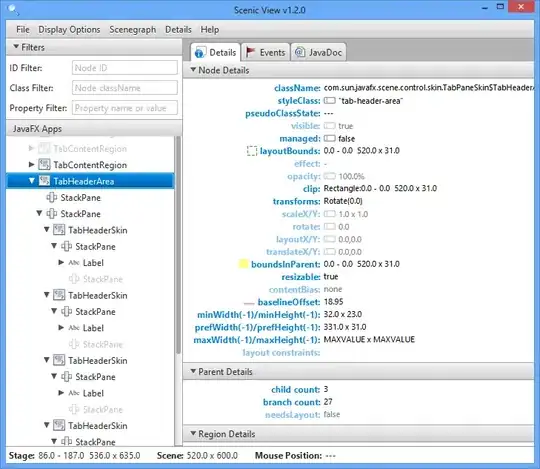Collapse the Node Details section
Image resolution: width=540 pixels, height=469 pixels.
193,70
